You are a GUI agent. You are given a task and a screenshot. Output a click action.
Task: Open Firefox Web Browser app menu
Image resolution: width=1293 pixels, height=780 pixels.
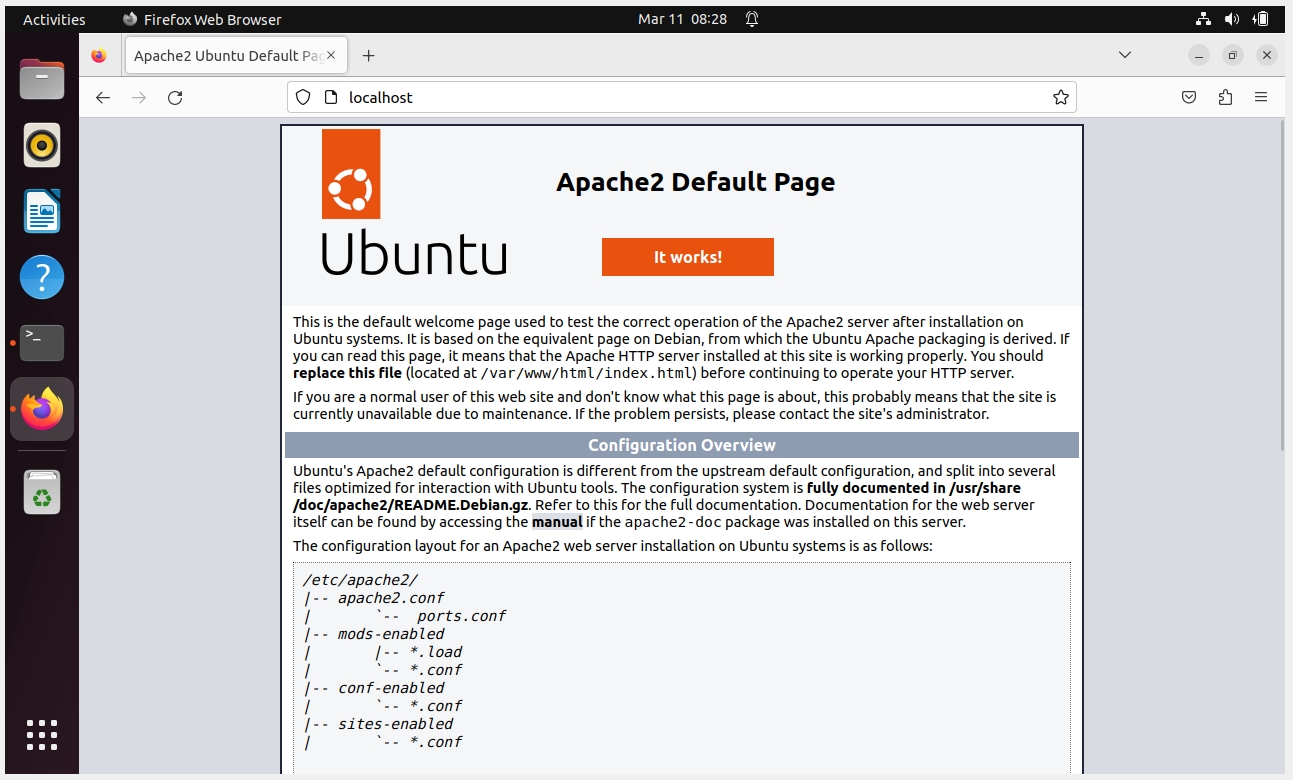tap(202, 19)
